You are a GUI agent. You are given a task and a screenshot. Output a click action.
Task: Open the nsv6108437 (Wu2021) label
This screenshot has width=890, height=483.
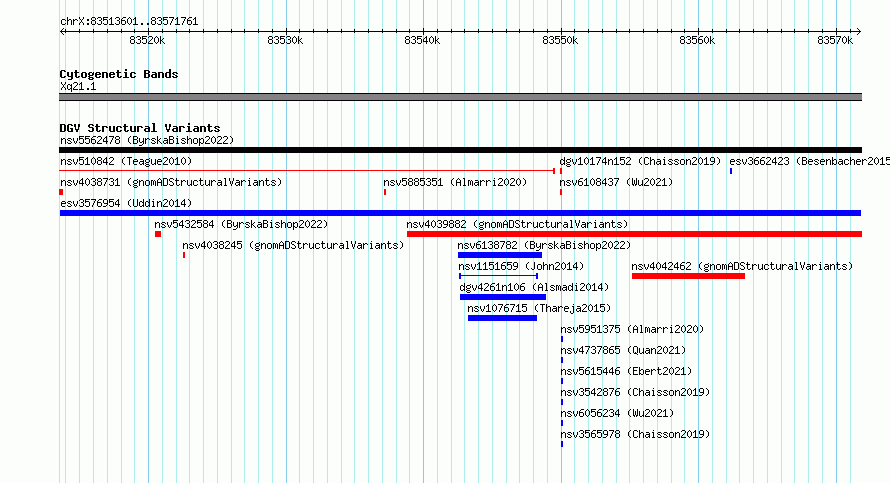[616, 182]
